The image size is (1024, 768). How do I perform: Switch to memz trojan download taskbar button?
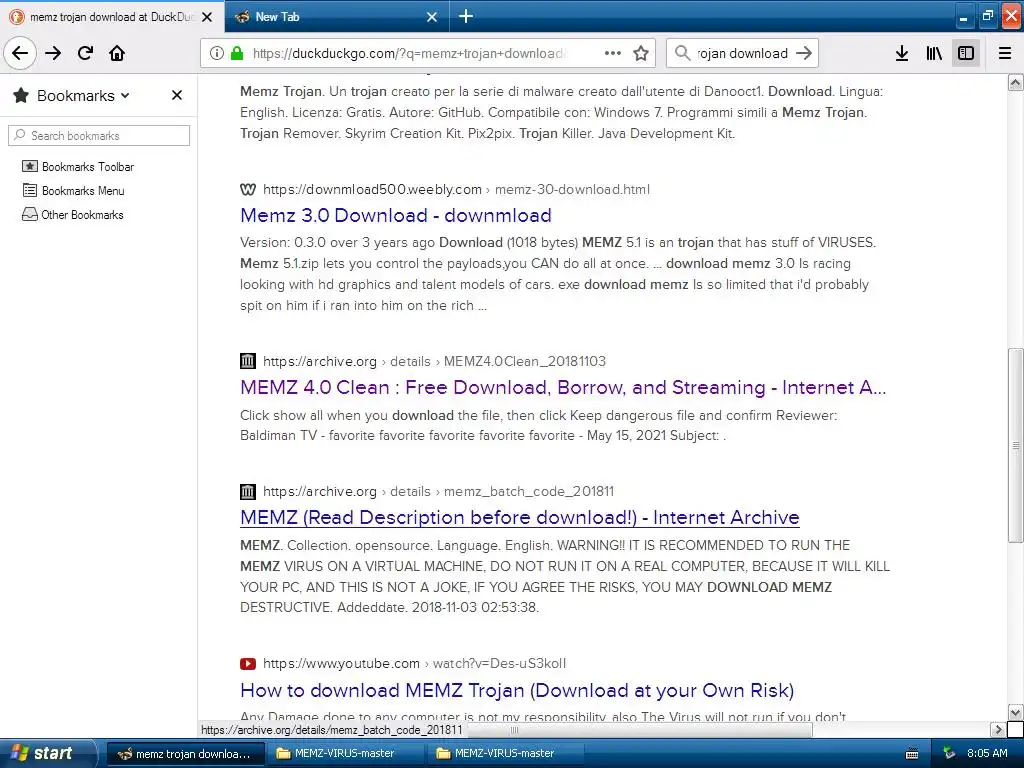(185, 754)
